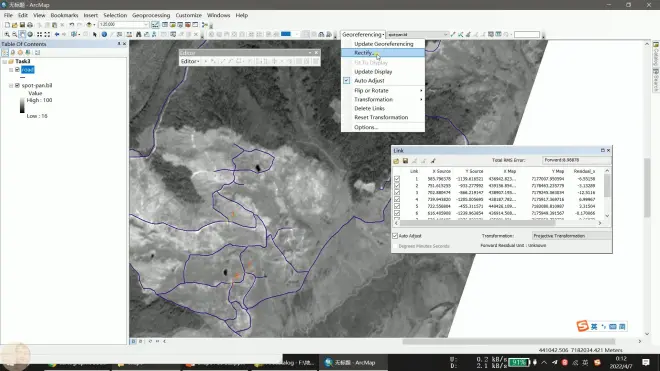Screen dimensions: 660x371
Task: Click the map view horizontal scrollbar
Action: 508,342
